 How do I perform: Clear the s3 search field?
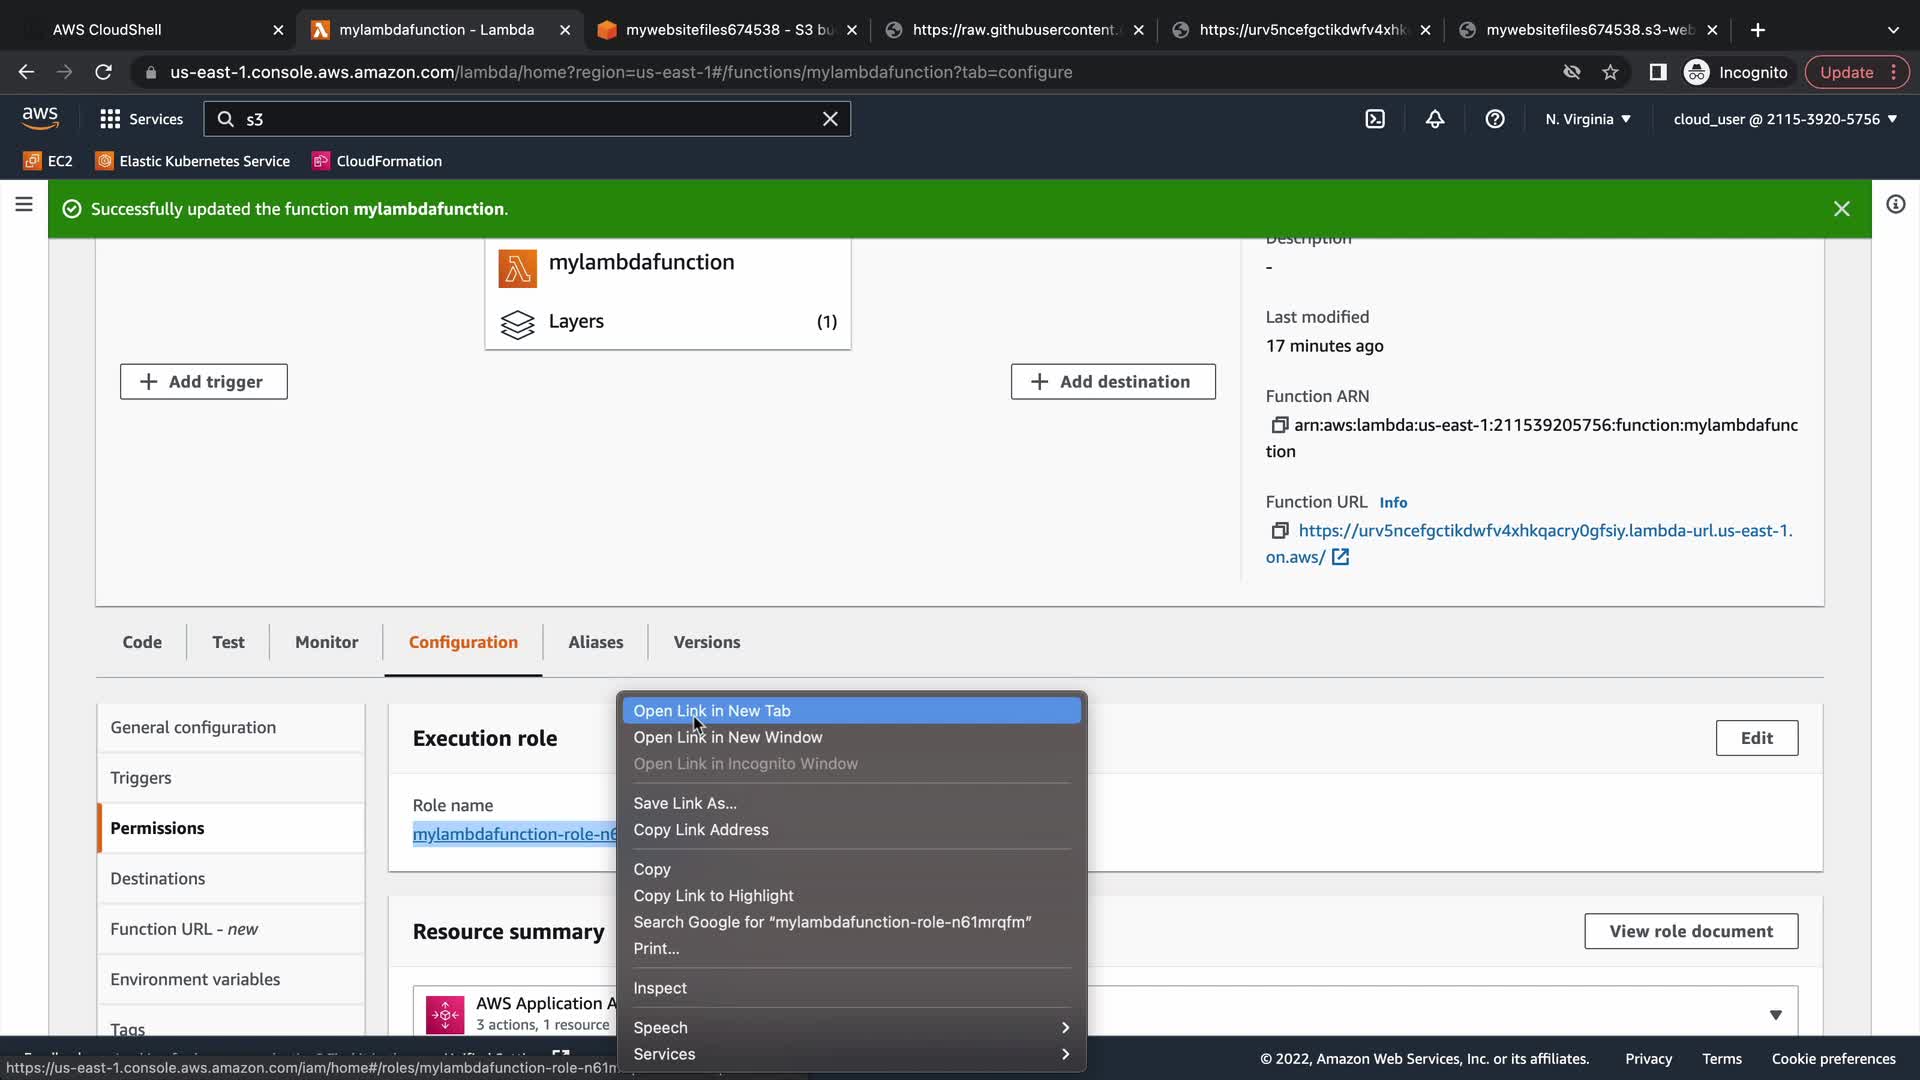pyautogui.click(x=830, y=119)
